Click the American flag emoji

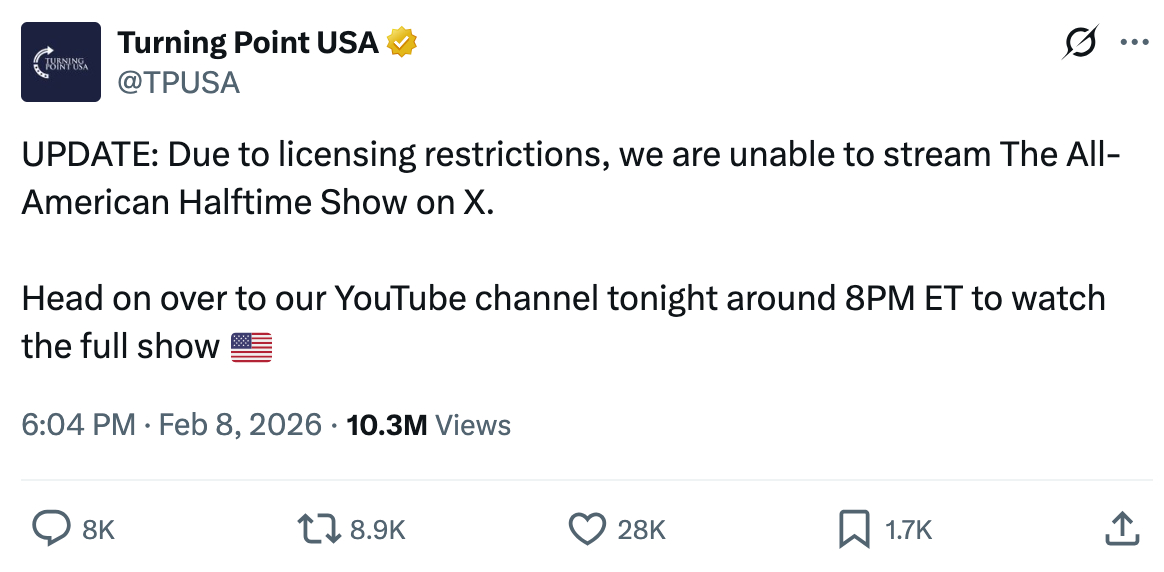click(251, 347)
